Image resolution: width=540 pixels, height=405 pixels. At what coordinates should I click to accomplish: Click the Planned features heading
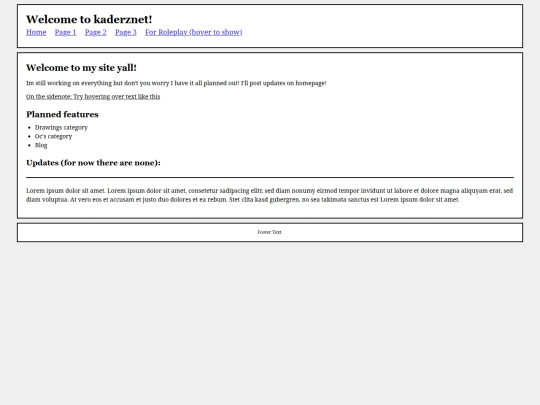click(62, 114)
